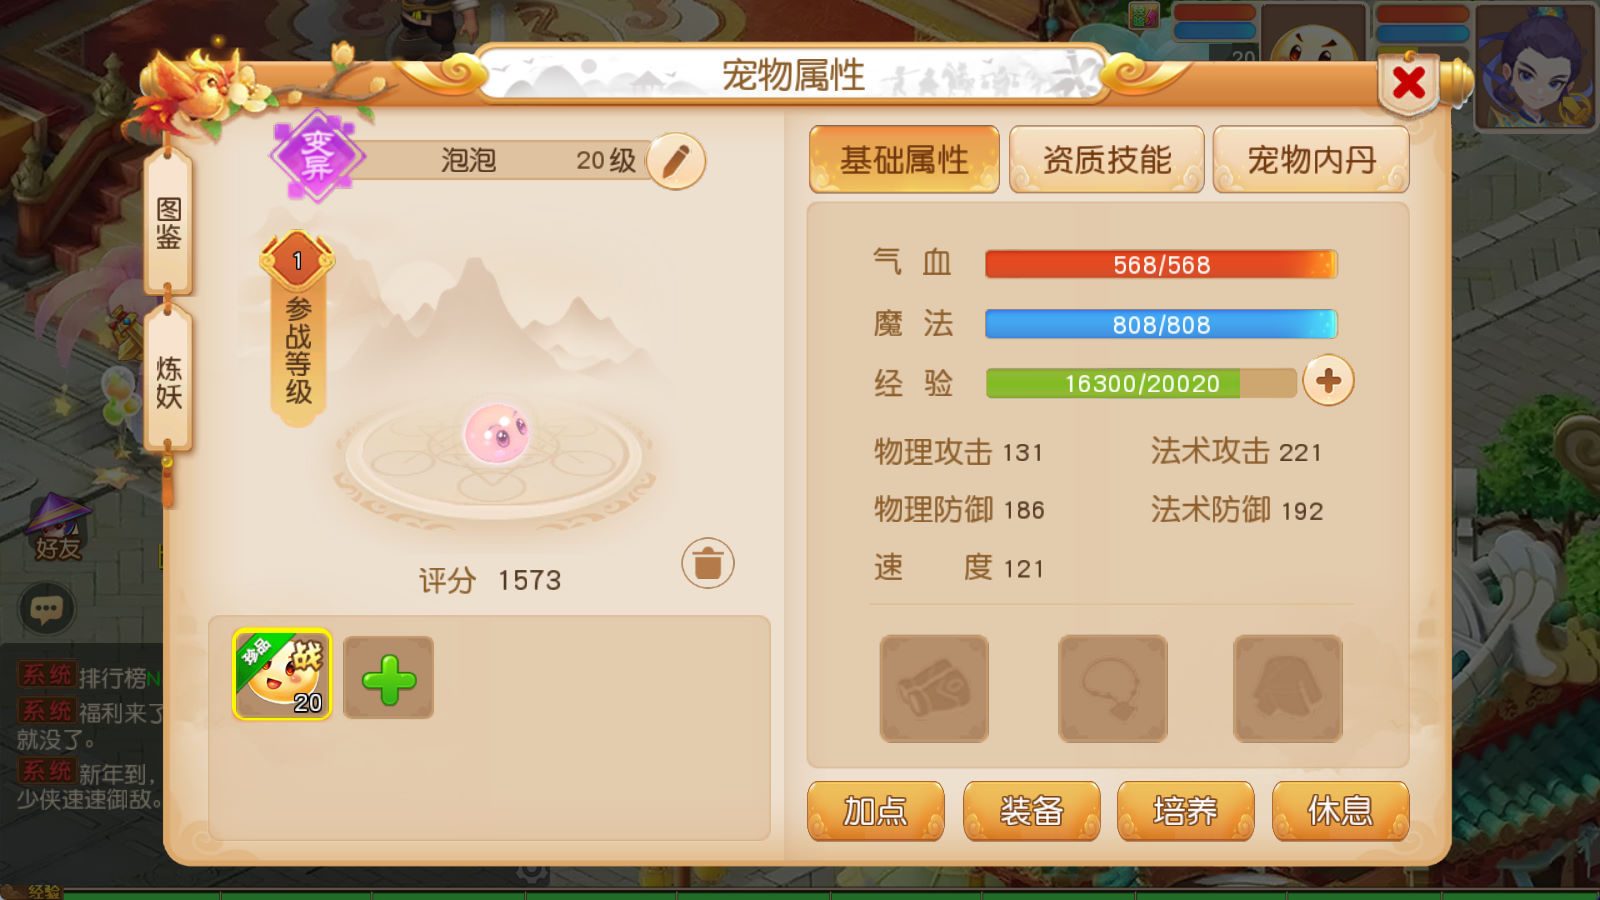The width and height of the screenshot is (1600, 900).
Task: Click the 装备 button
Action: tap(1031, 810)
